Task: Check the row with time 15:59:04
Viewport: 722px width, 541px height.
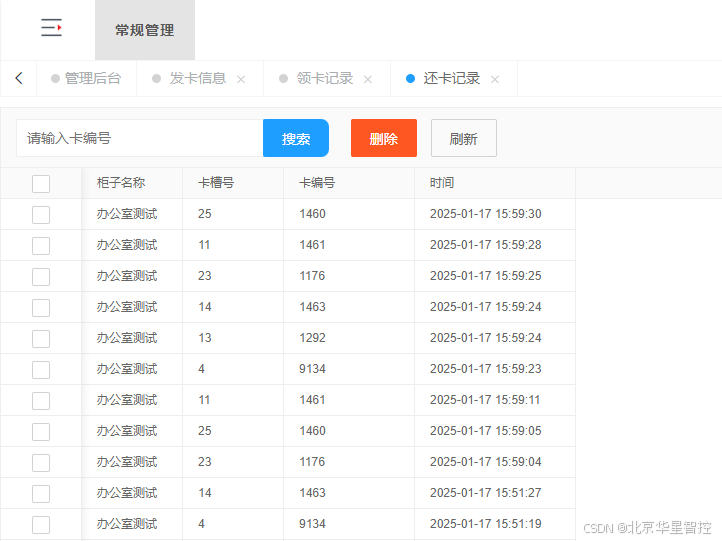Action: 41,463
